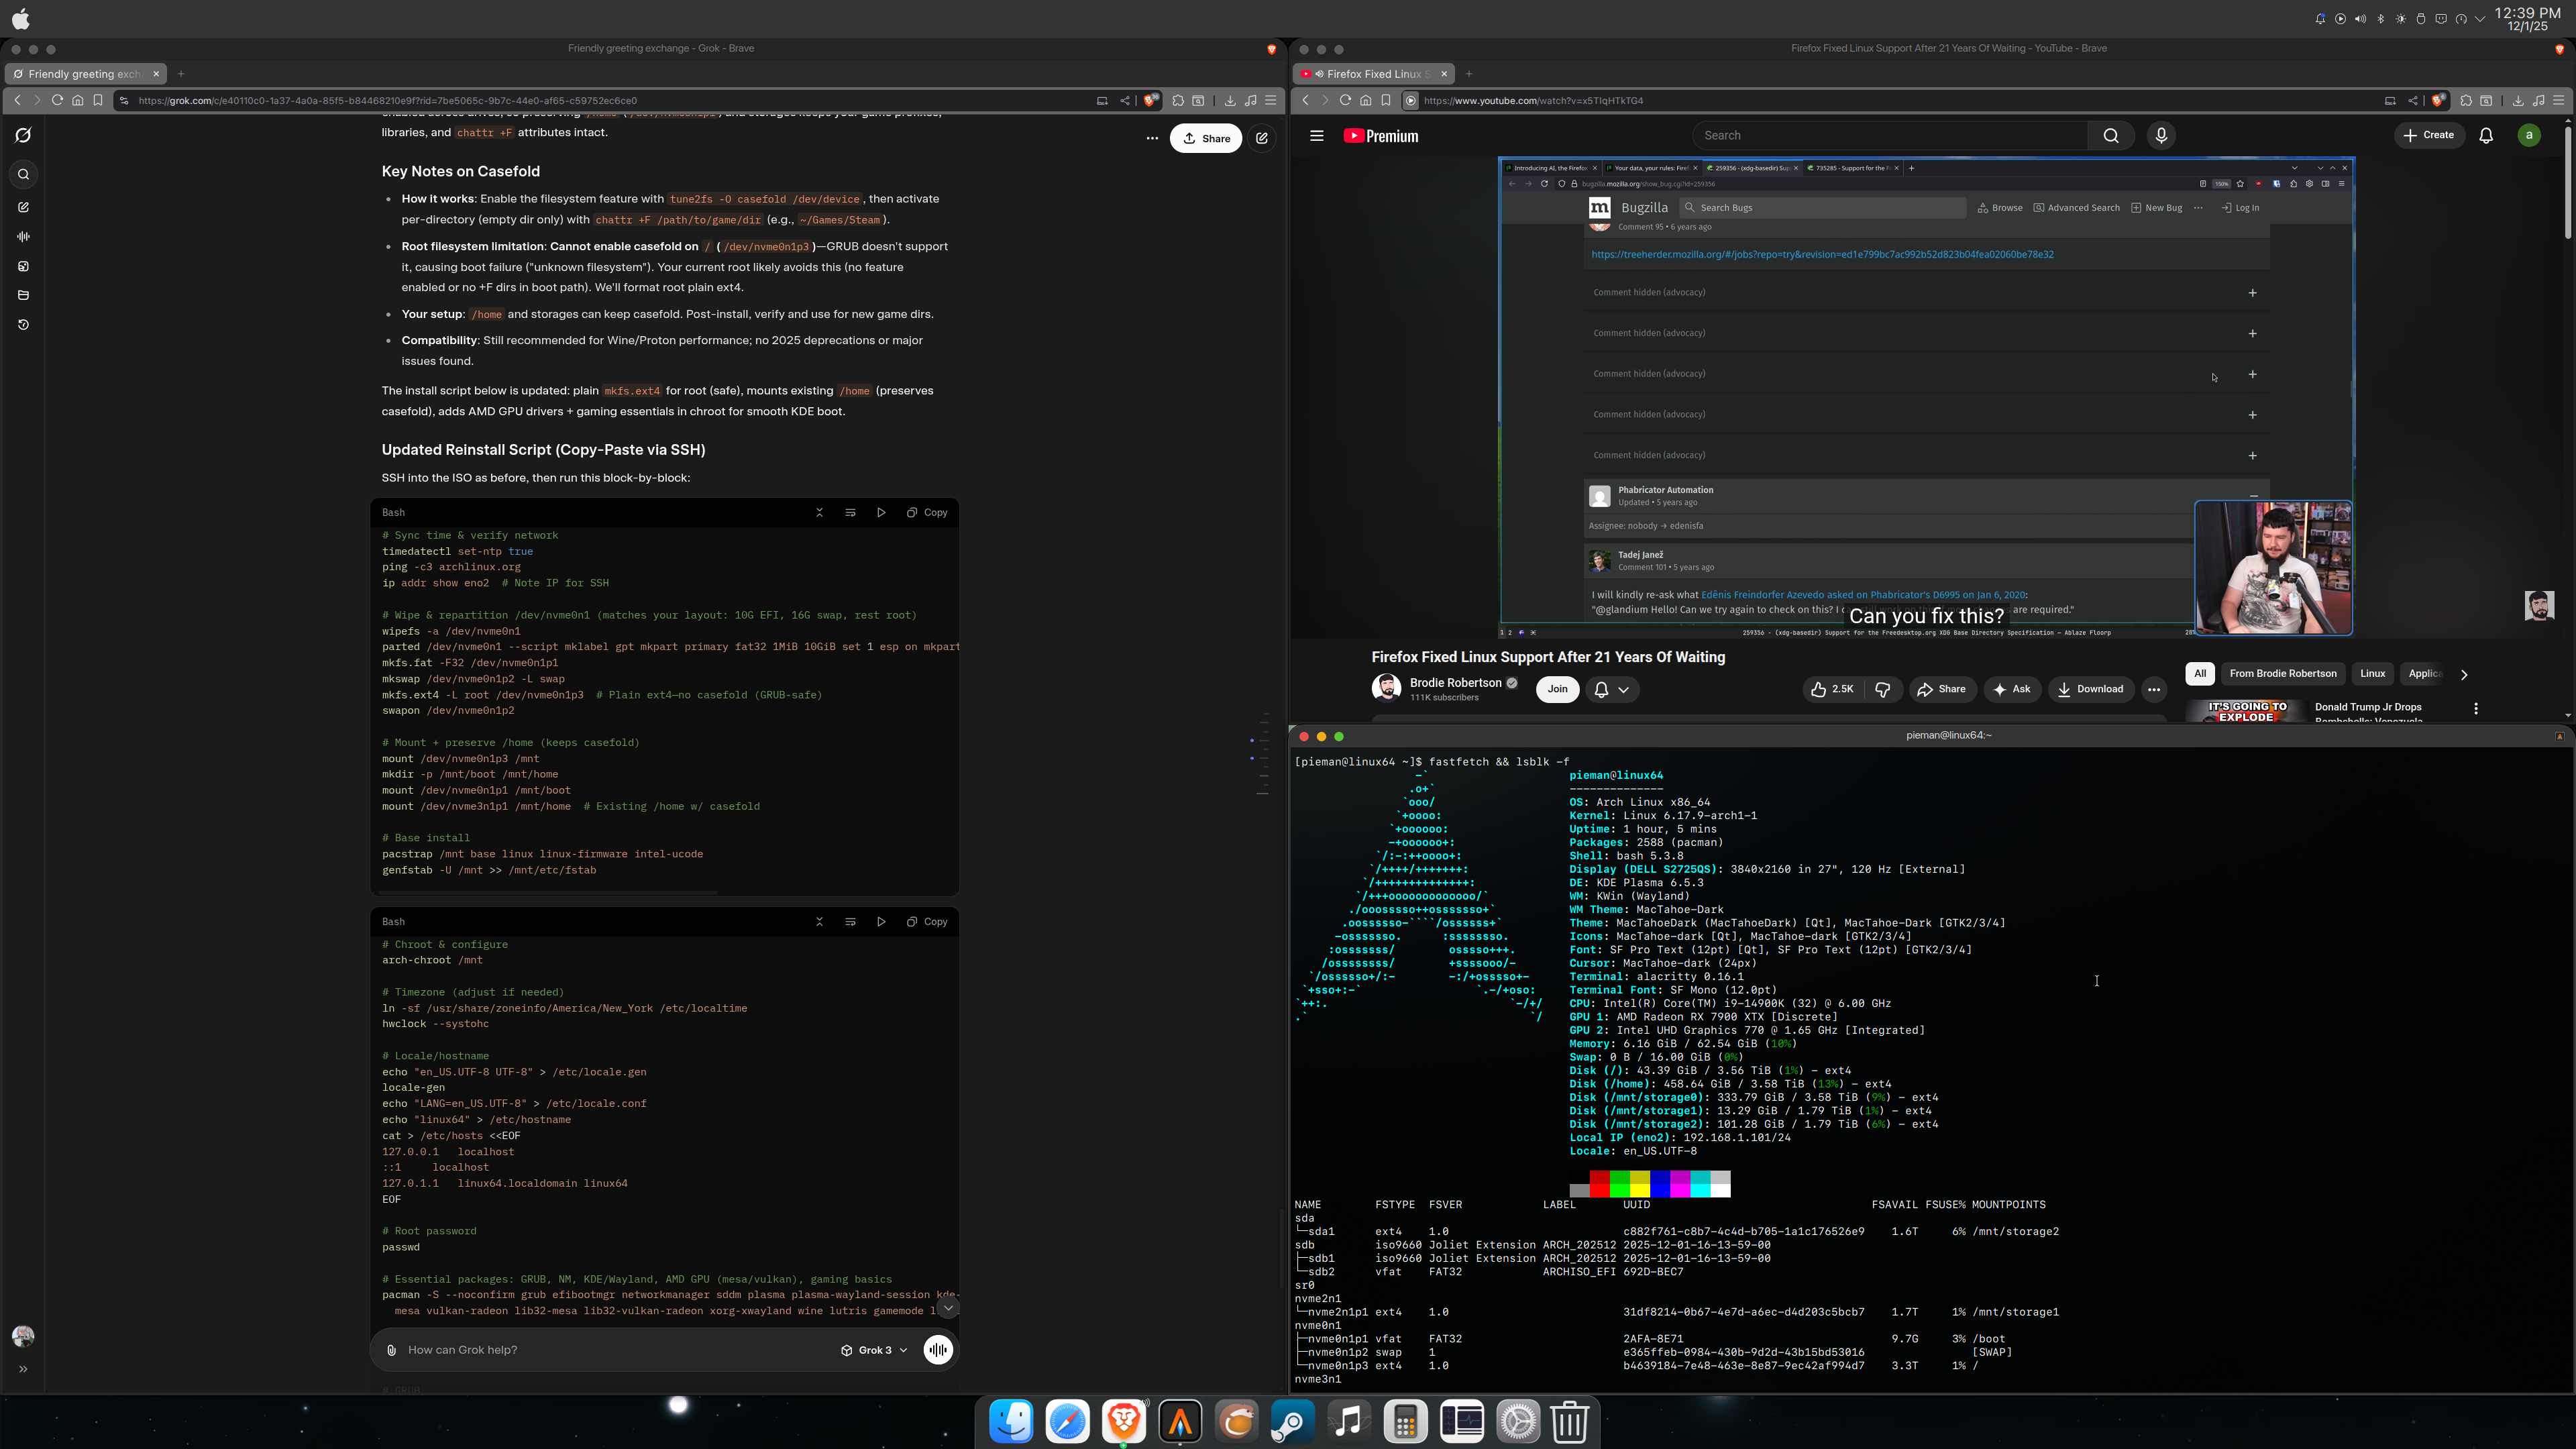Open Grok search in left sidebar

pos(23,175)
